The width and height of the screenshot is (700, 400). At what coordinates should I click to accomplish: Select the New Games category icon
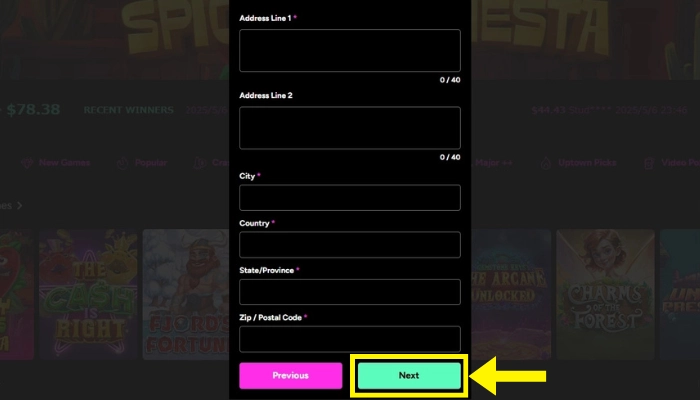(x=27, y=163)
